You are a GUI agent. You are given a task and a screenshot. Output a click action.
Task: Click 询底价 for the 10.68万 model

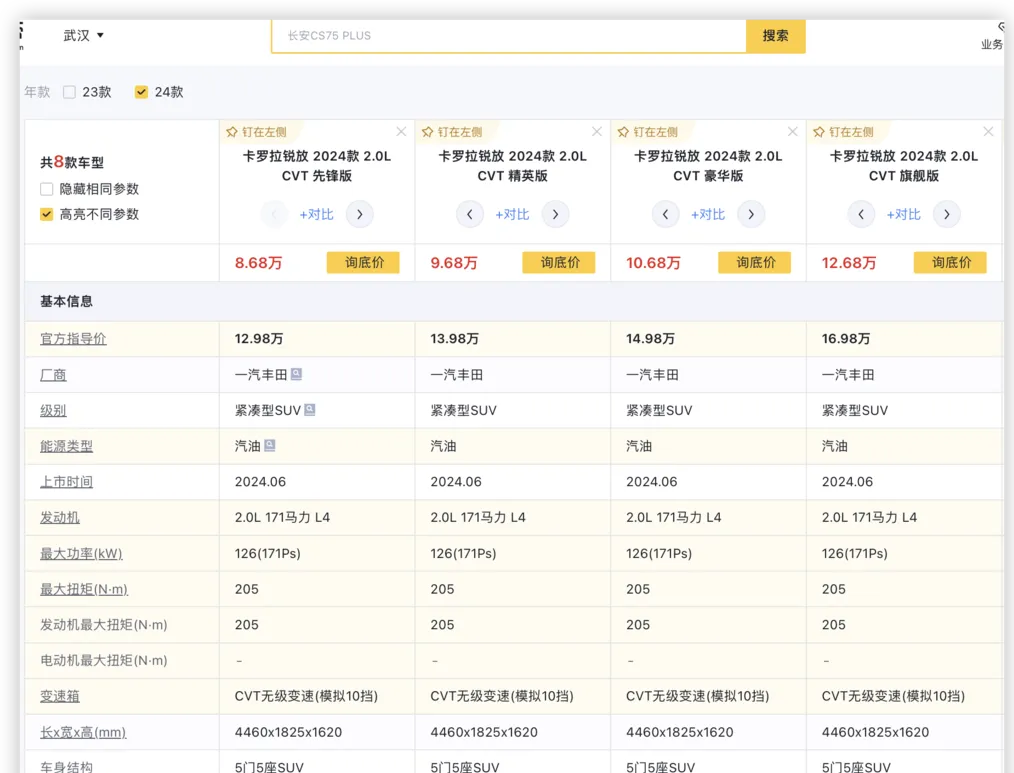[x=755, y=263]
